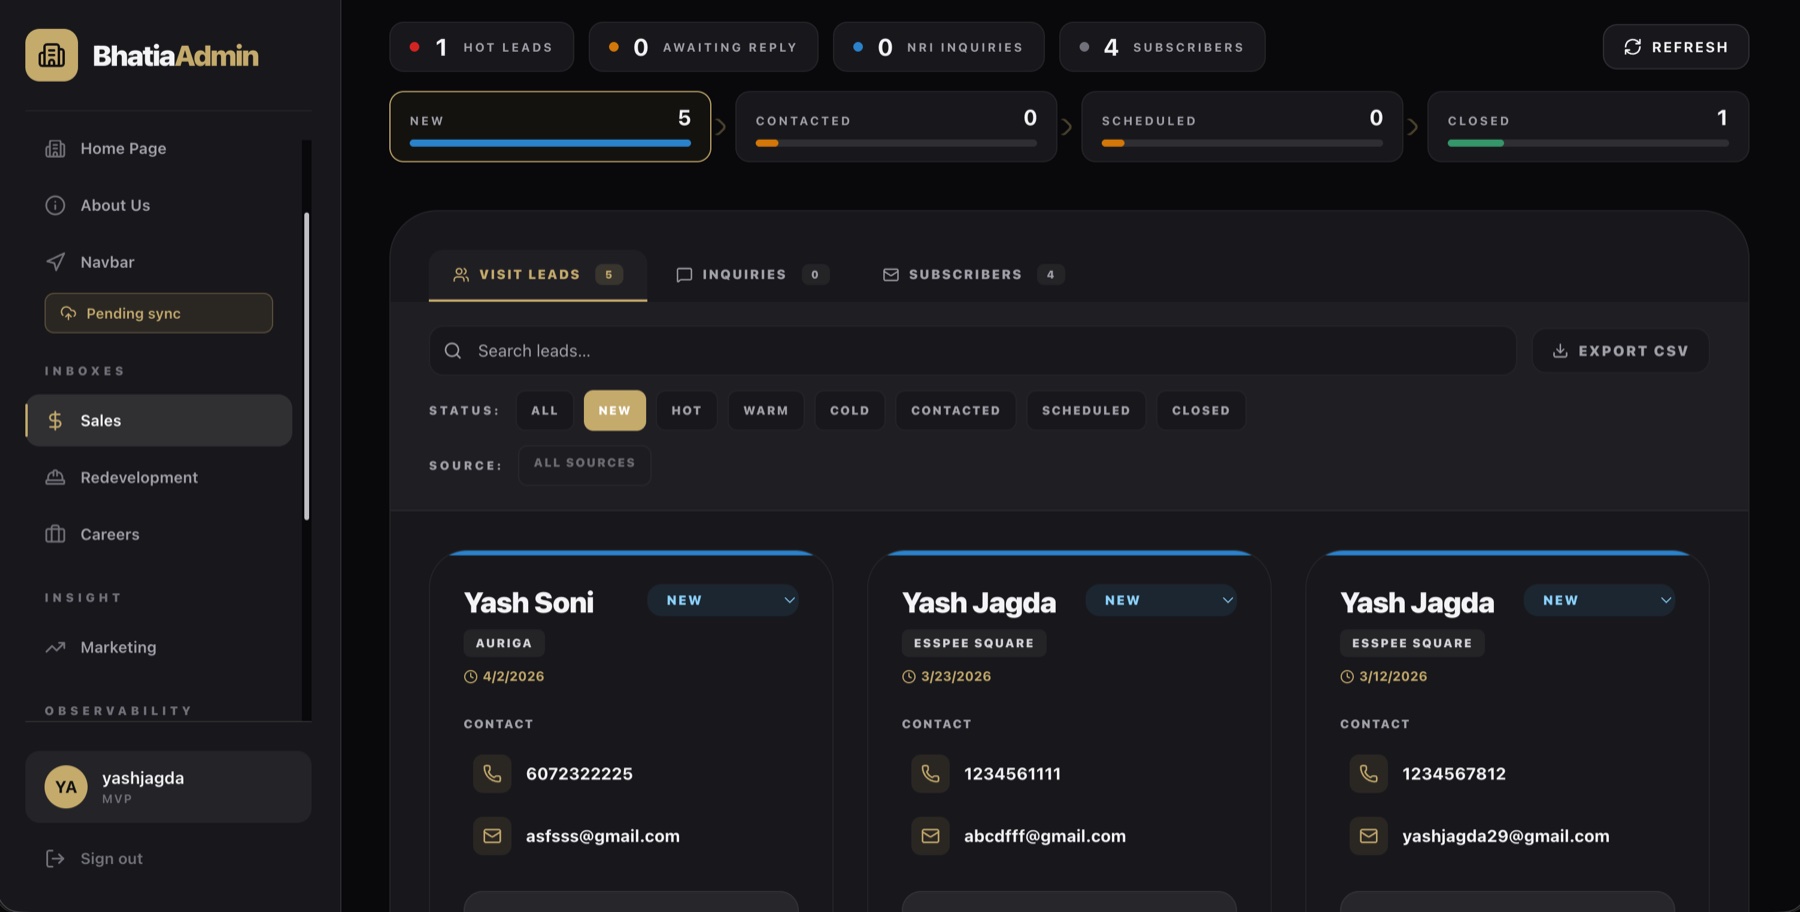
Task: Click email abcdfff@gmail.com
Action: coord(1045,836)
